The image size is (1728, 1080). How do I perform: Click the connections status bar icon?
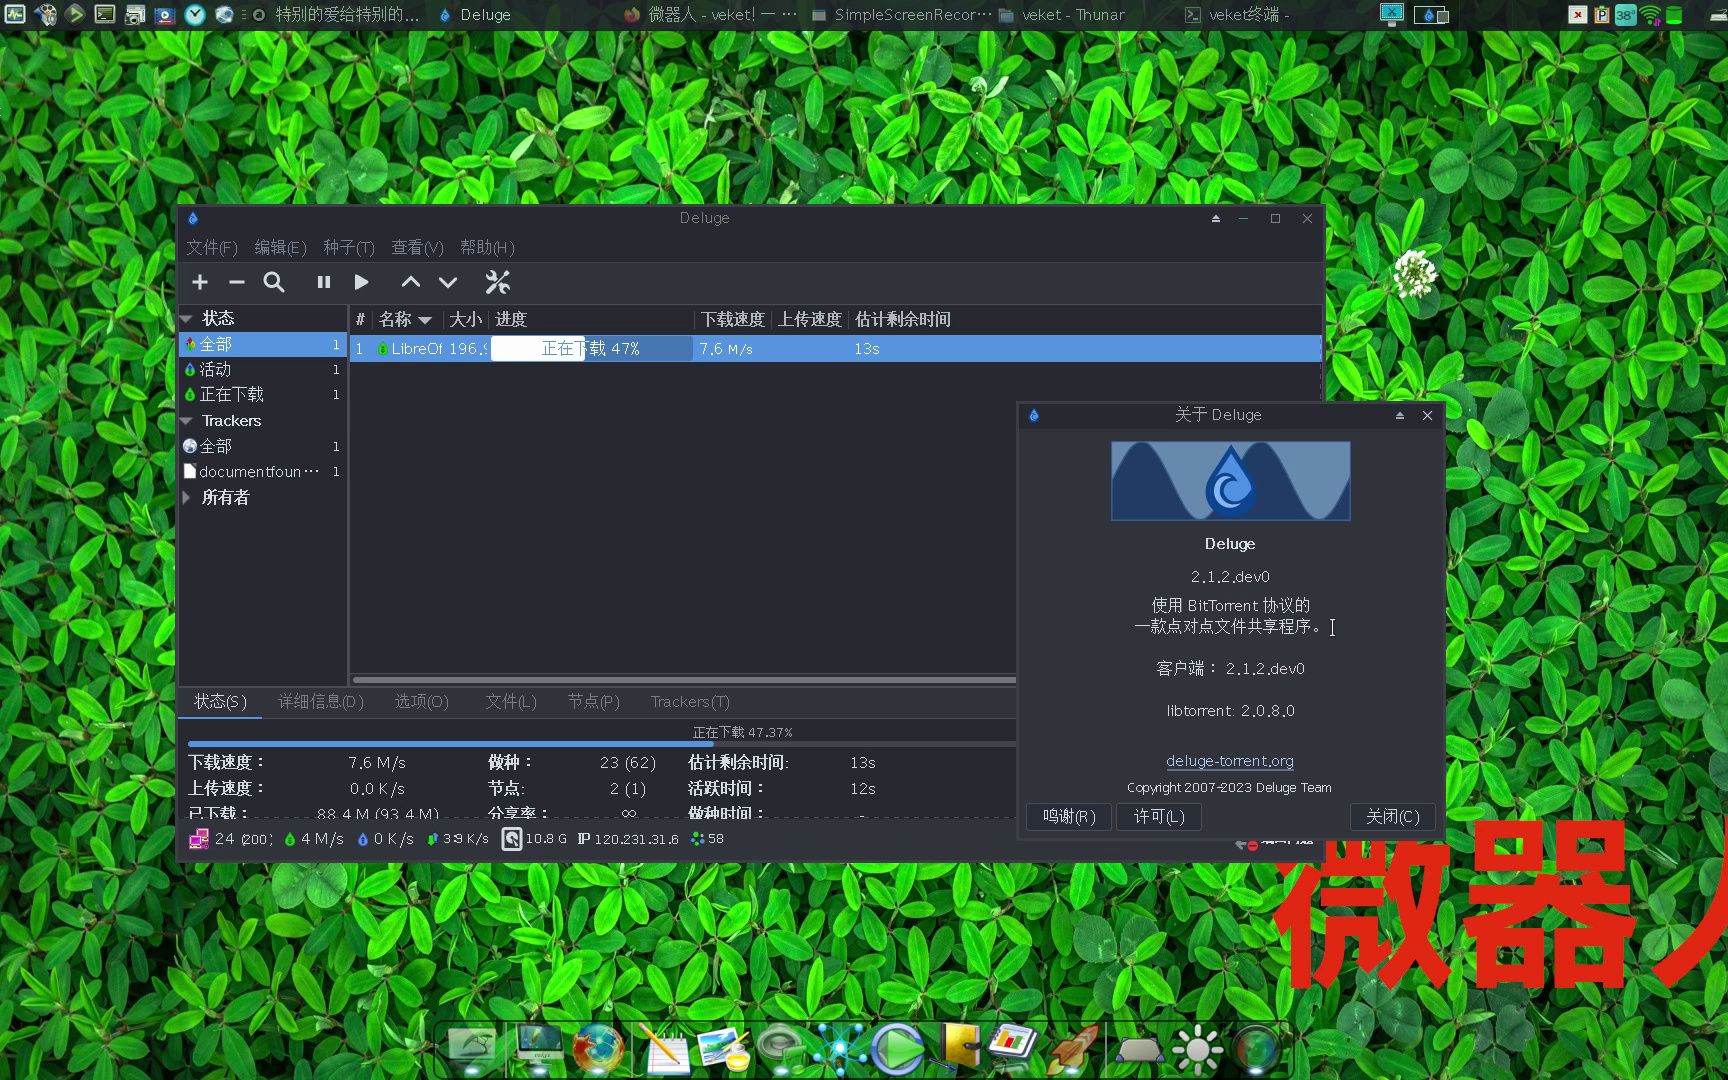point(199,839)
